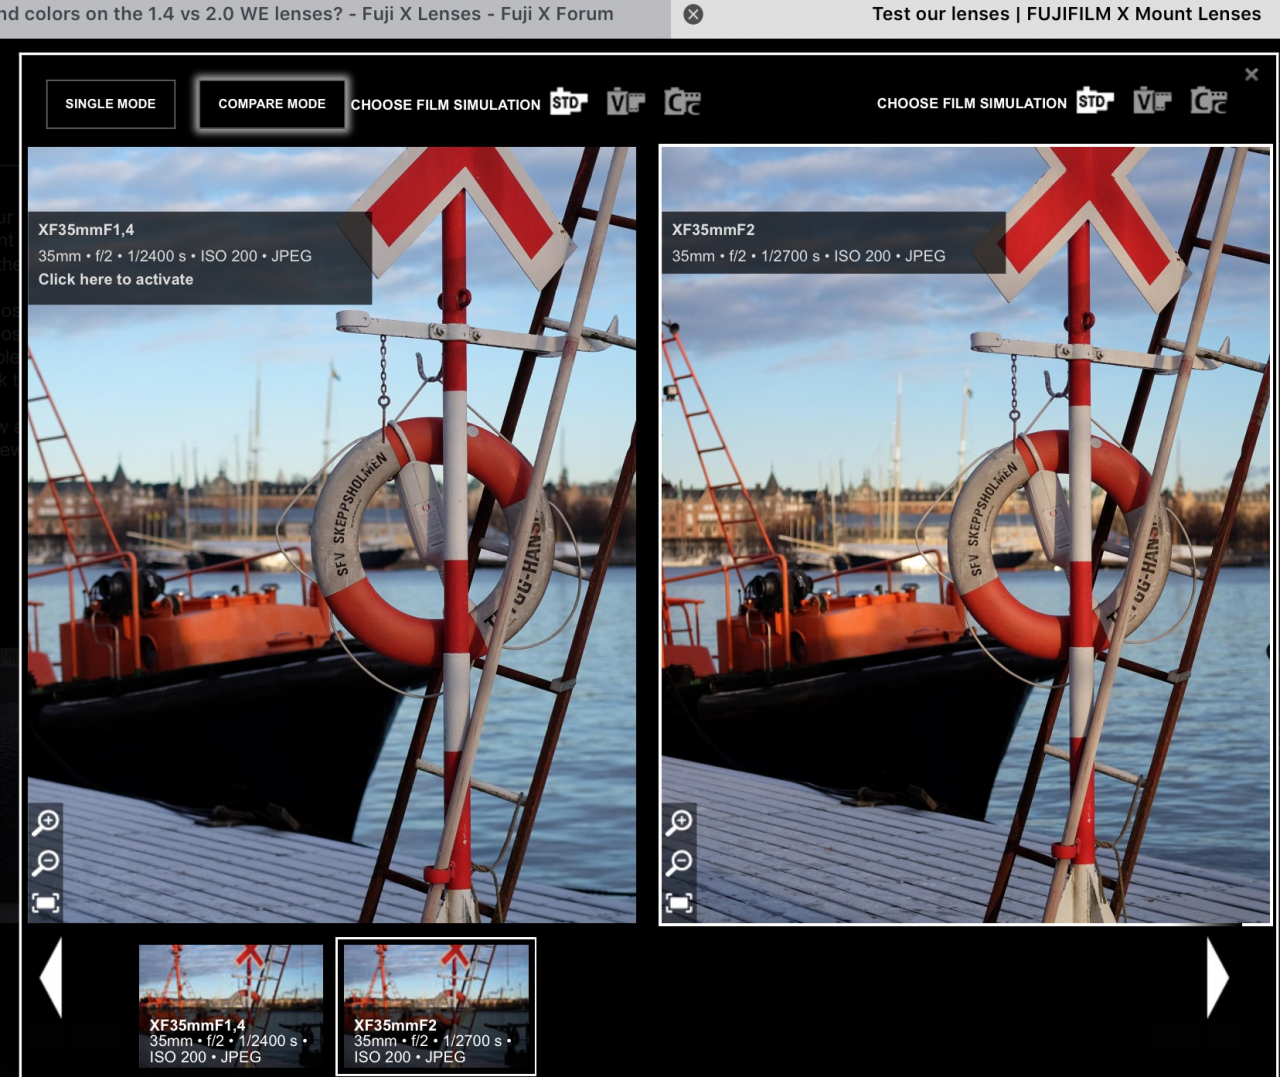Close the Test our lenses browser tab
The image size is (1280, 1077).
tap(693, 14)
